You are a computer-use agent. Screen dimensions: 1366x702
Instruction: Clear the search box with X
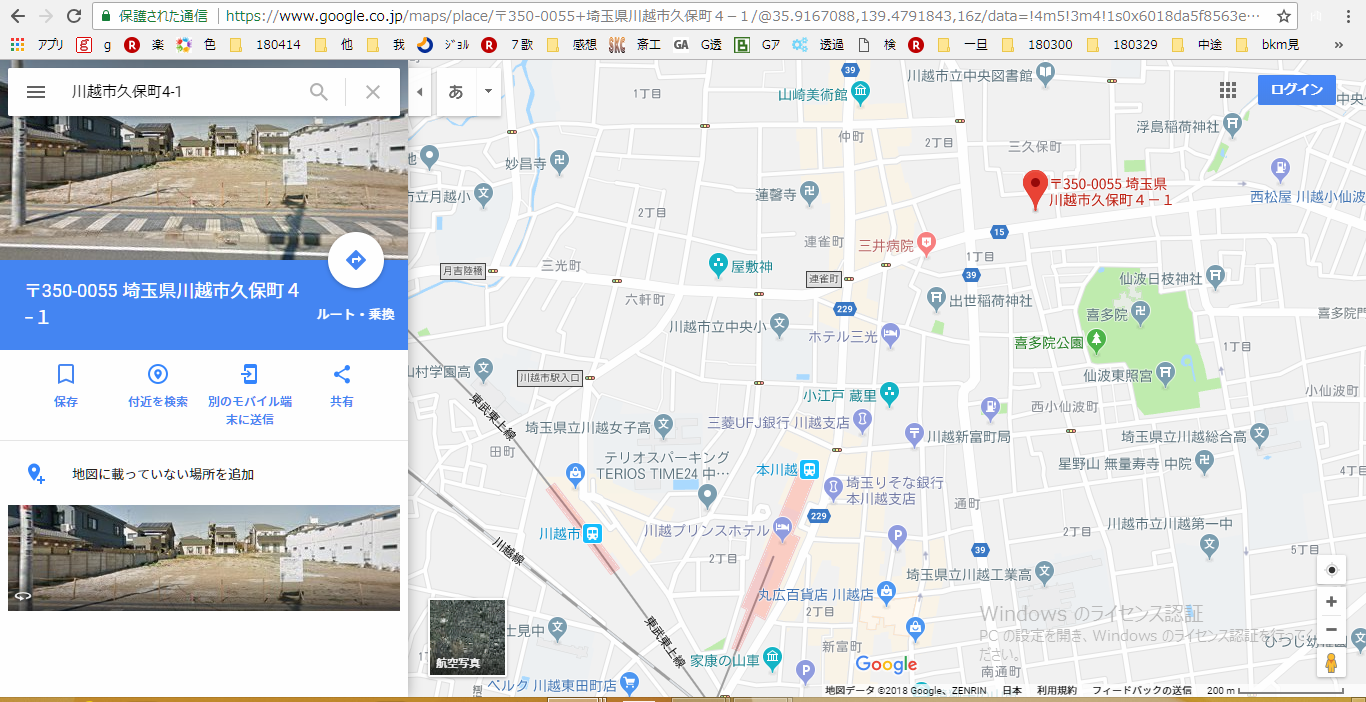pyautogui.click(x=373, y=92)
